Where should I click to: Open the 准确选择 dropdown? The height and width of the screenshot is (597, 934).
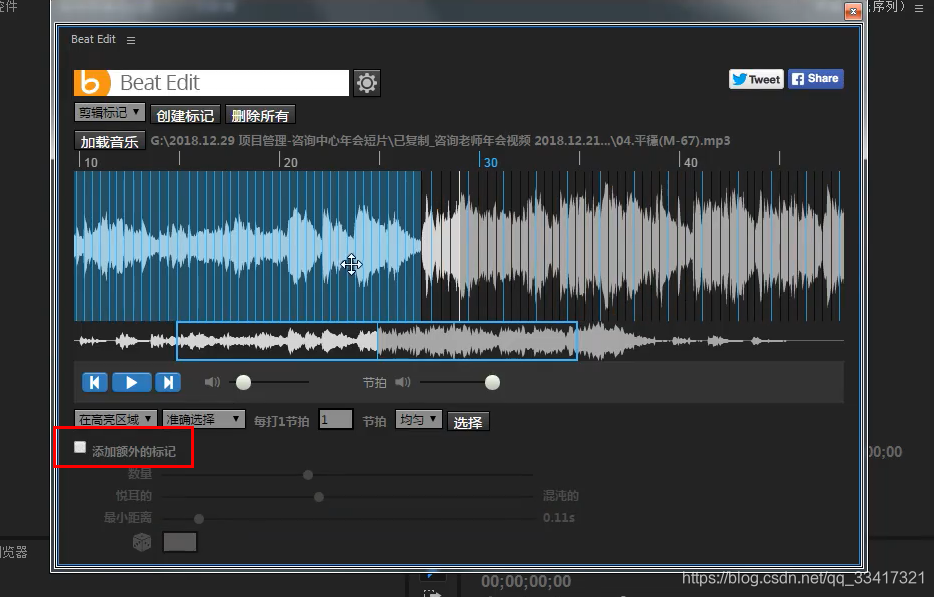(203, 419)
